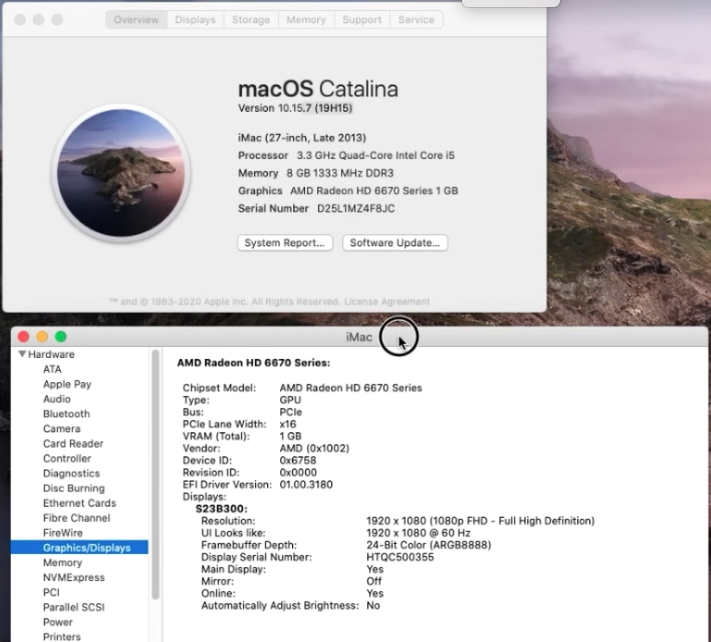The width and height of the screenshot is (711, 642).
Task: Collapse the Hardware tree section
Action: (x=22, y=354)
